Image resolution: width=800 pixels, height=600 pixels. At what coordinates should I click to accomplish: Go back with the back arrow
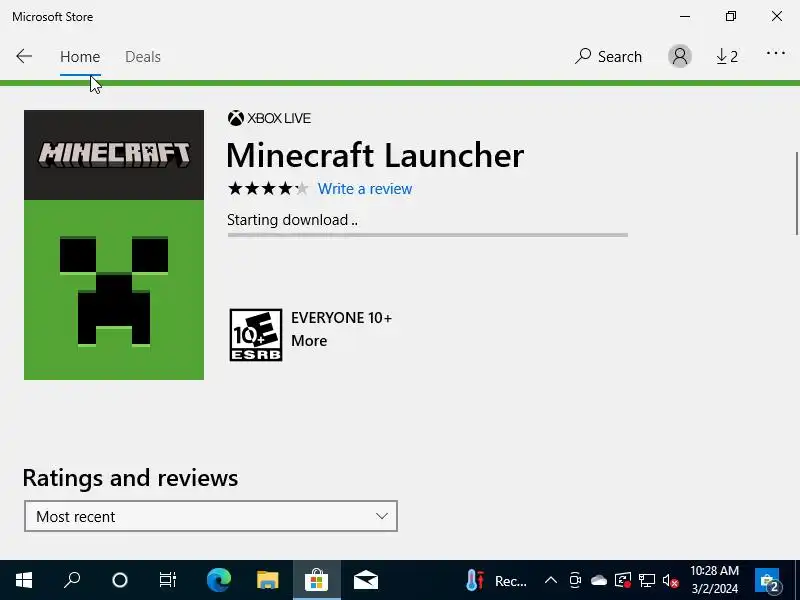click(24, 56)
